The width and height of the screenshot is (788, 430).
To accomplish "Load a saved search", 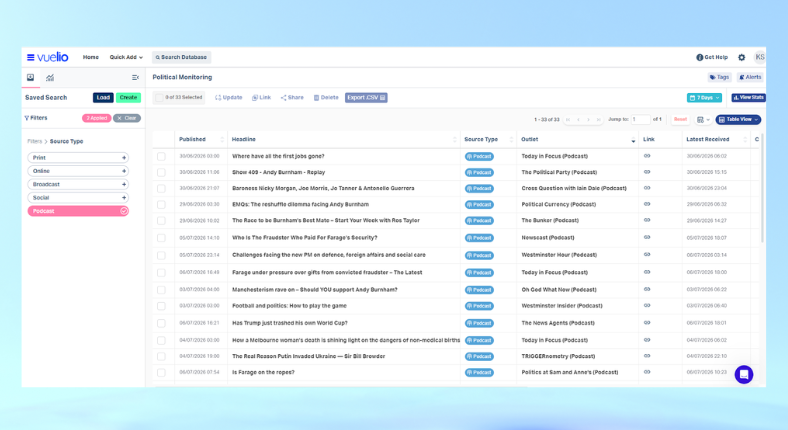I will coord(103,97).
